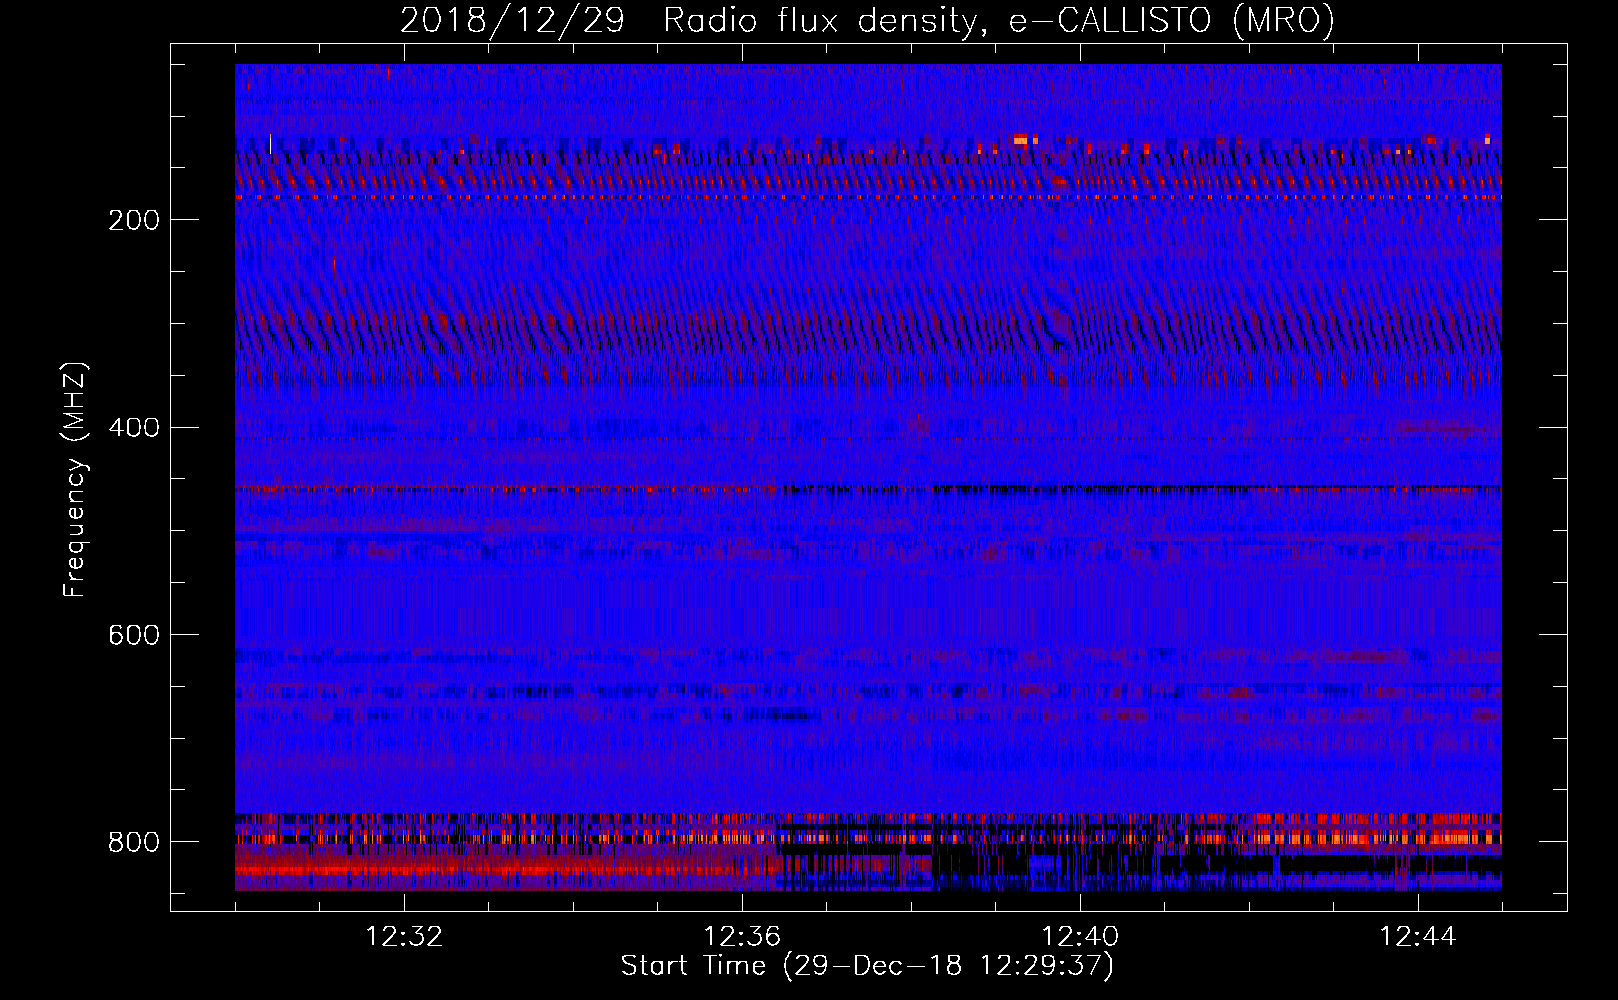Click the '12:40' time tick label
Image resolution: width=1618 pixels, height=1000 pixels.
1080,937
